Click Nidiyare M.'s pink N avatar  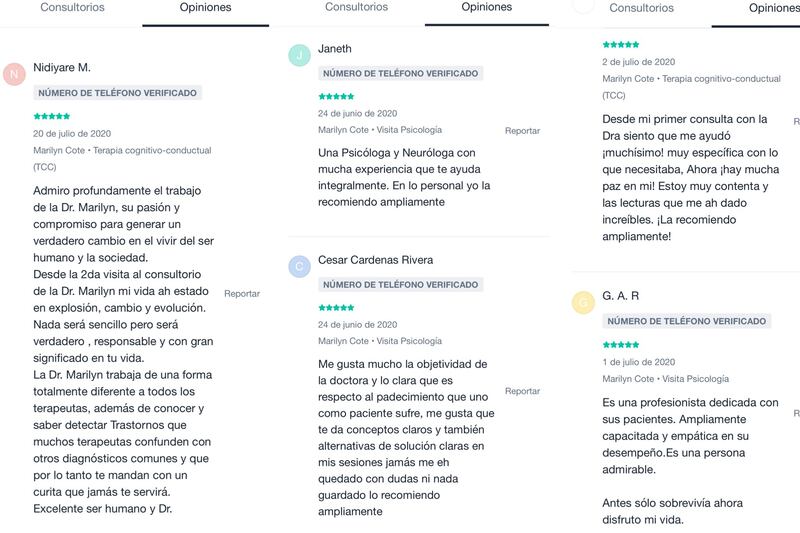[x=14, y=73]
